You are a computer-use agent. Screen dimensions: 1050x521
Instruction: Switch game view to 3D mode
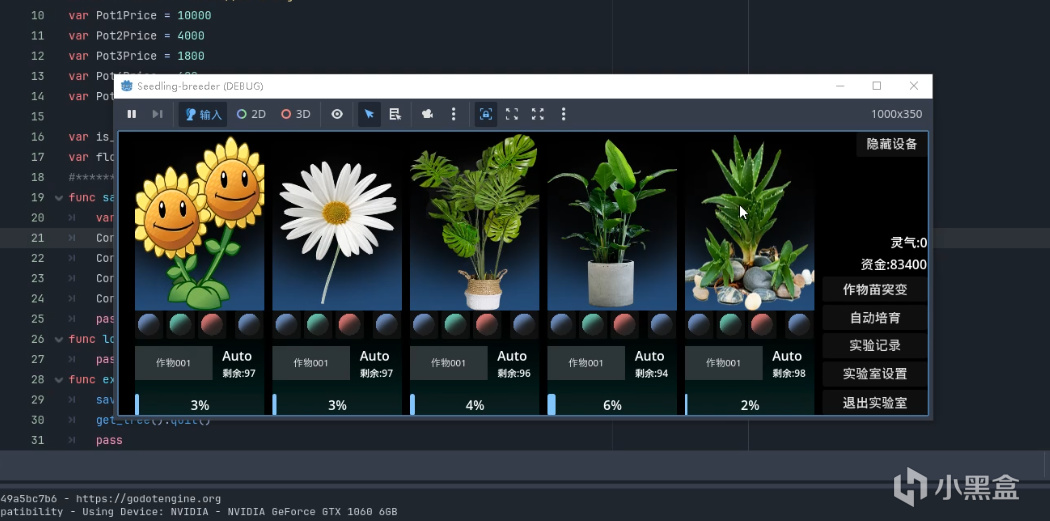click(296, 115)
